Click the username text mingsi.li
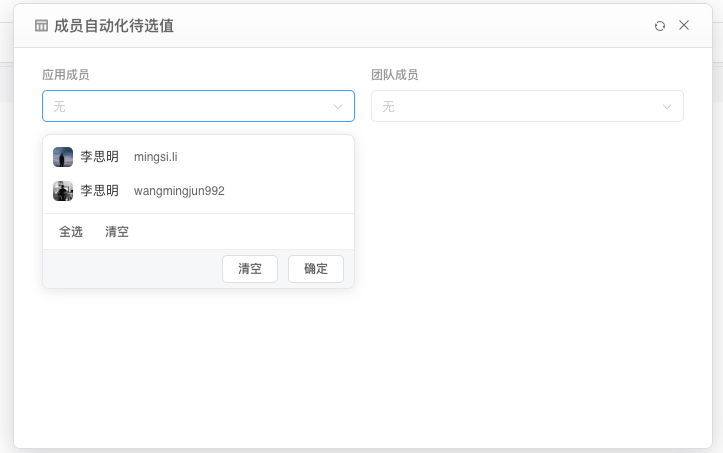 click(x=155, y=157)
